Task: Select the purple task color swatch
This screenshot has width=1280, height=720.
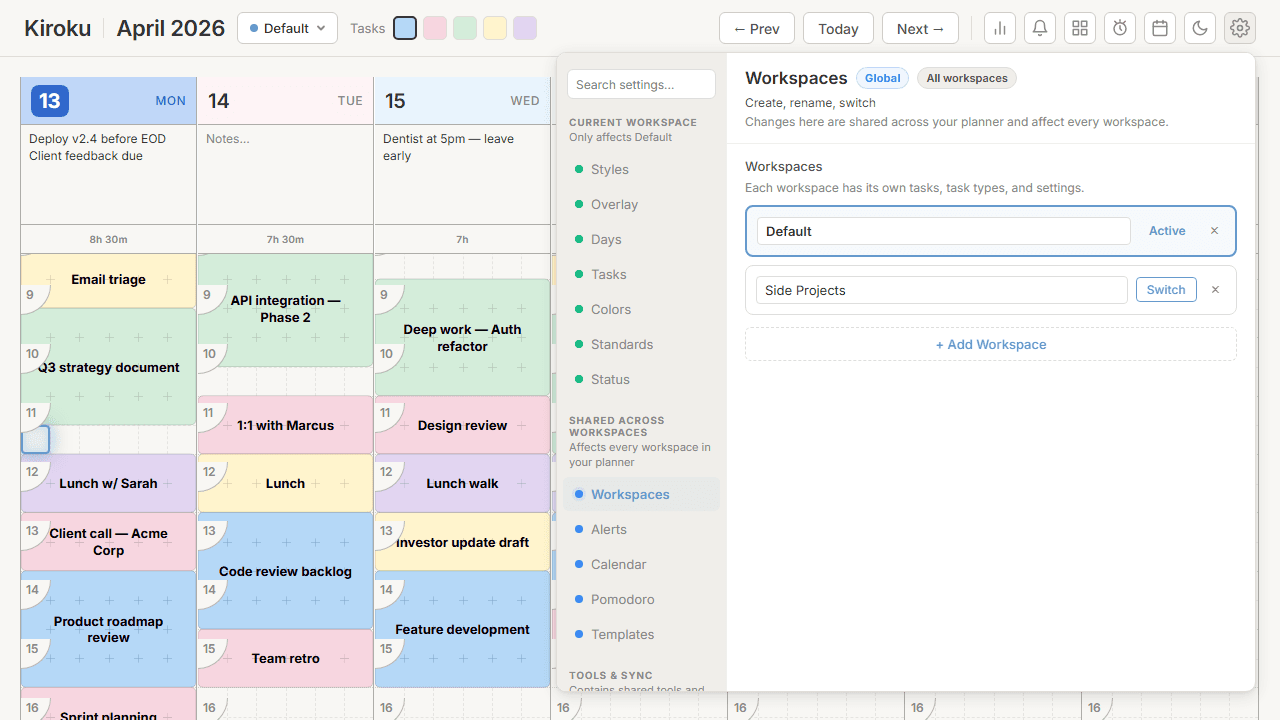Action: point(524,28)
